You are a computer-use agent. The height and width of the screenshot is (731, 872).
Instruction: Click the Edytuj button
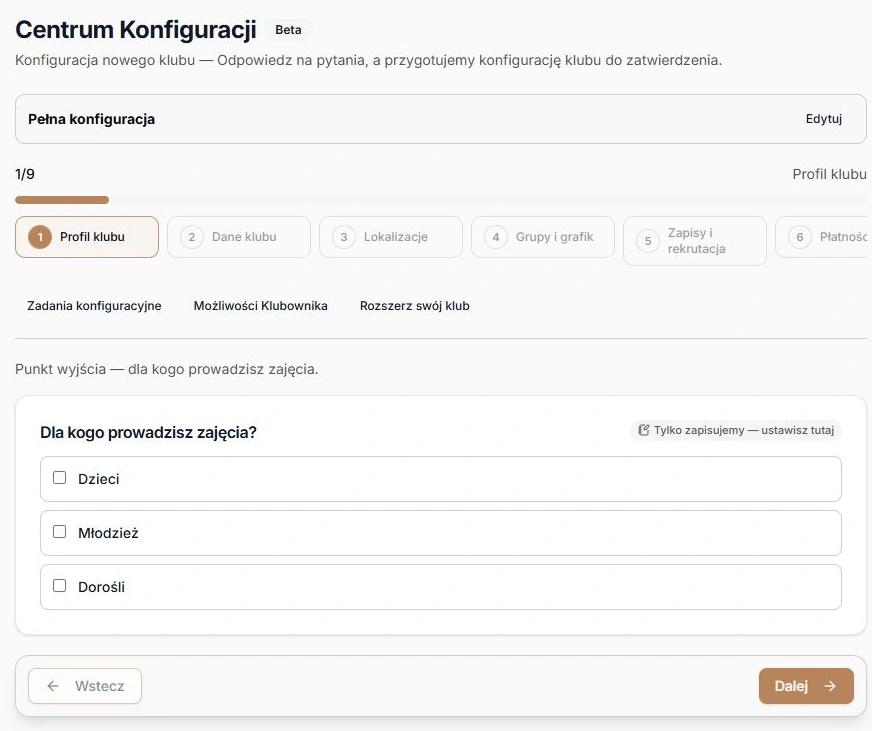click(824, 119)
